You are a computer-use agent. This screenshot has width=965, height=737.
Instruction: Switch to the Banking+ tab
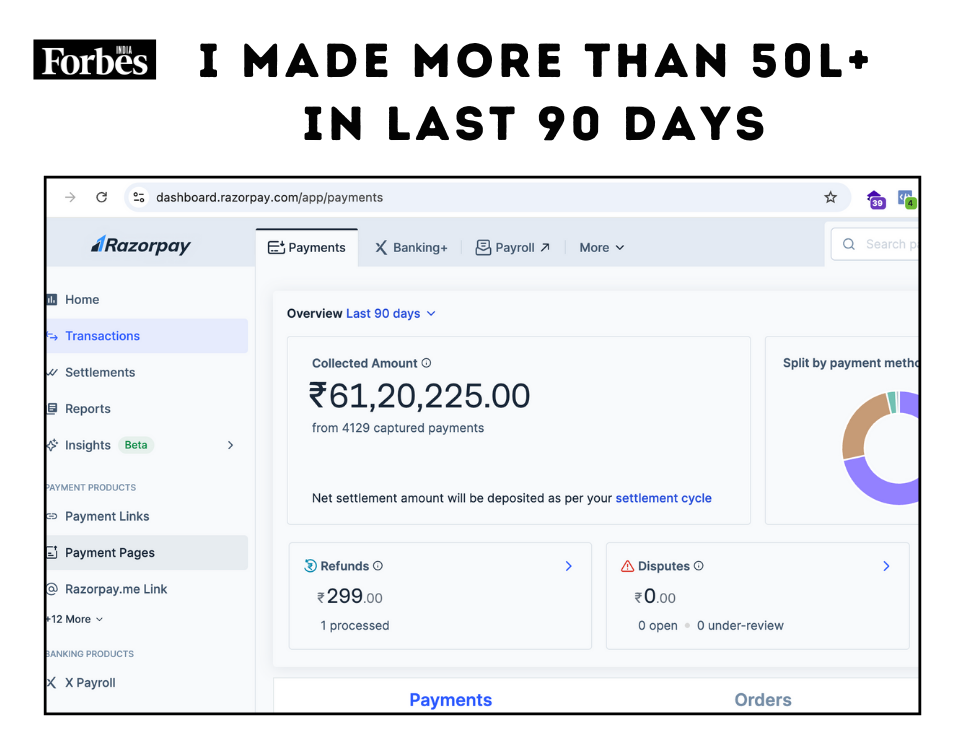click(x=411, y=247)
